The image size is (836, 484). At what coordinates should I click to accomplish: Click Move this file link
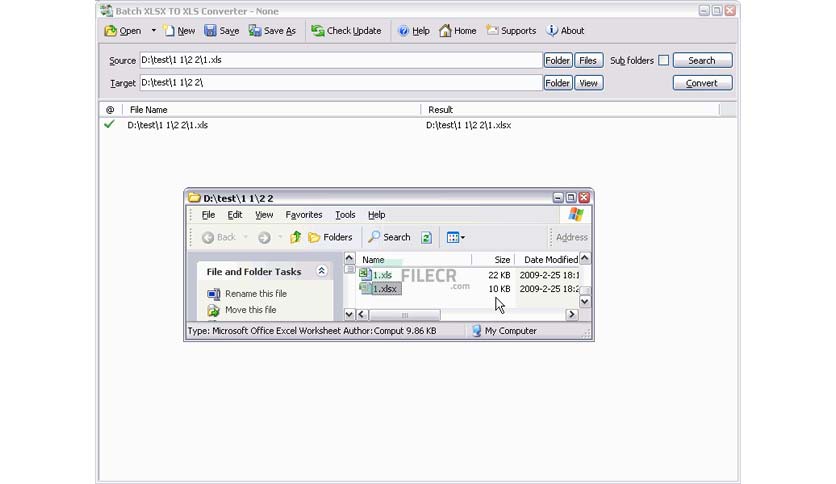pos(251,310)
